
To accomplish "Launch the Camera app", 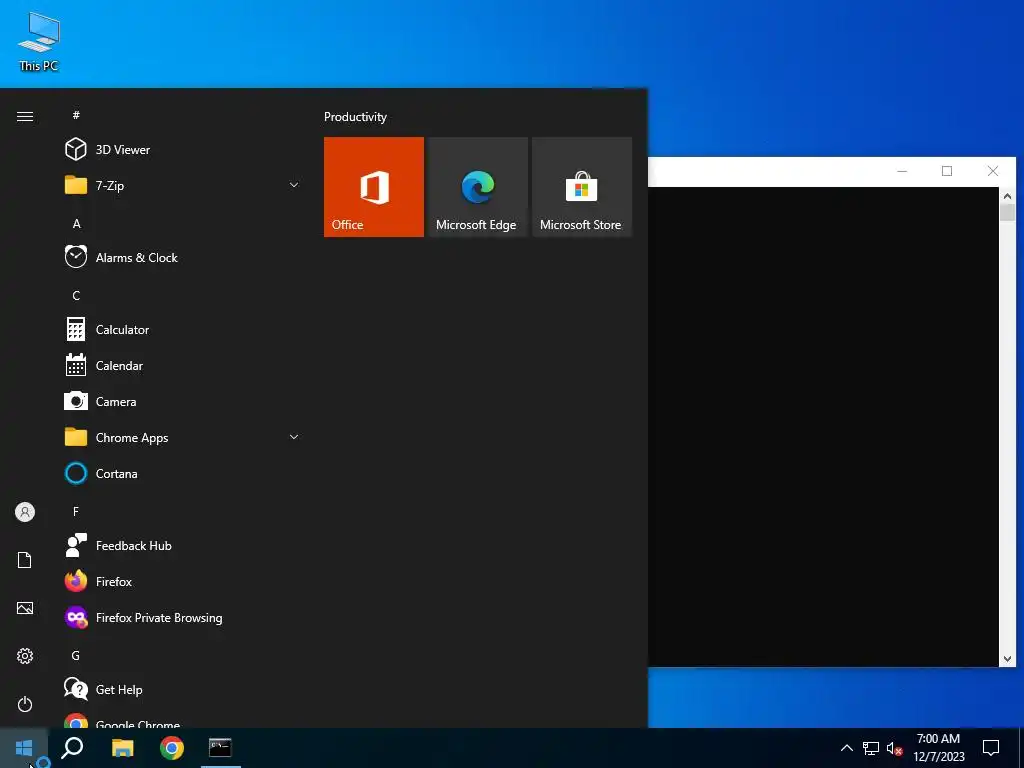I will (x=182, y=401).
